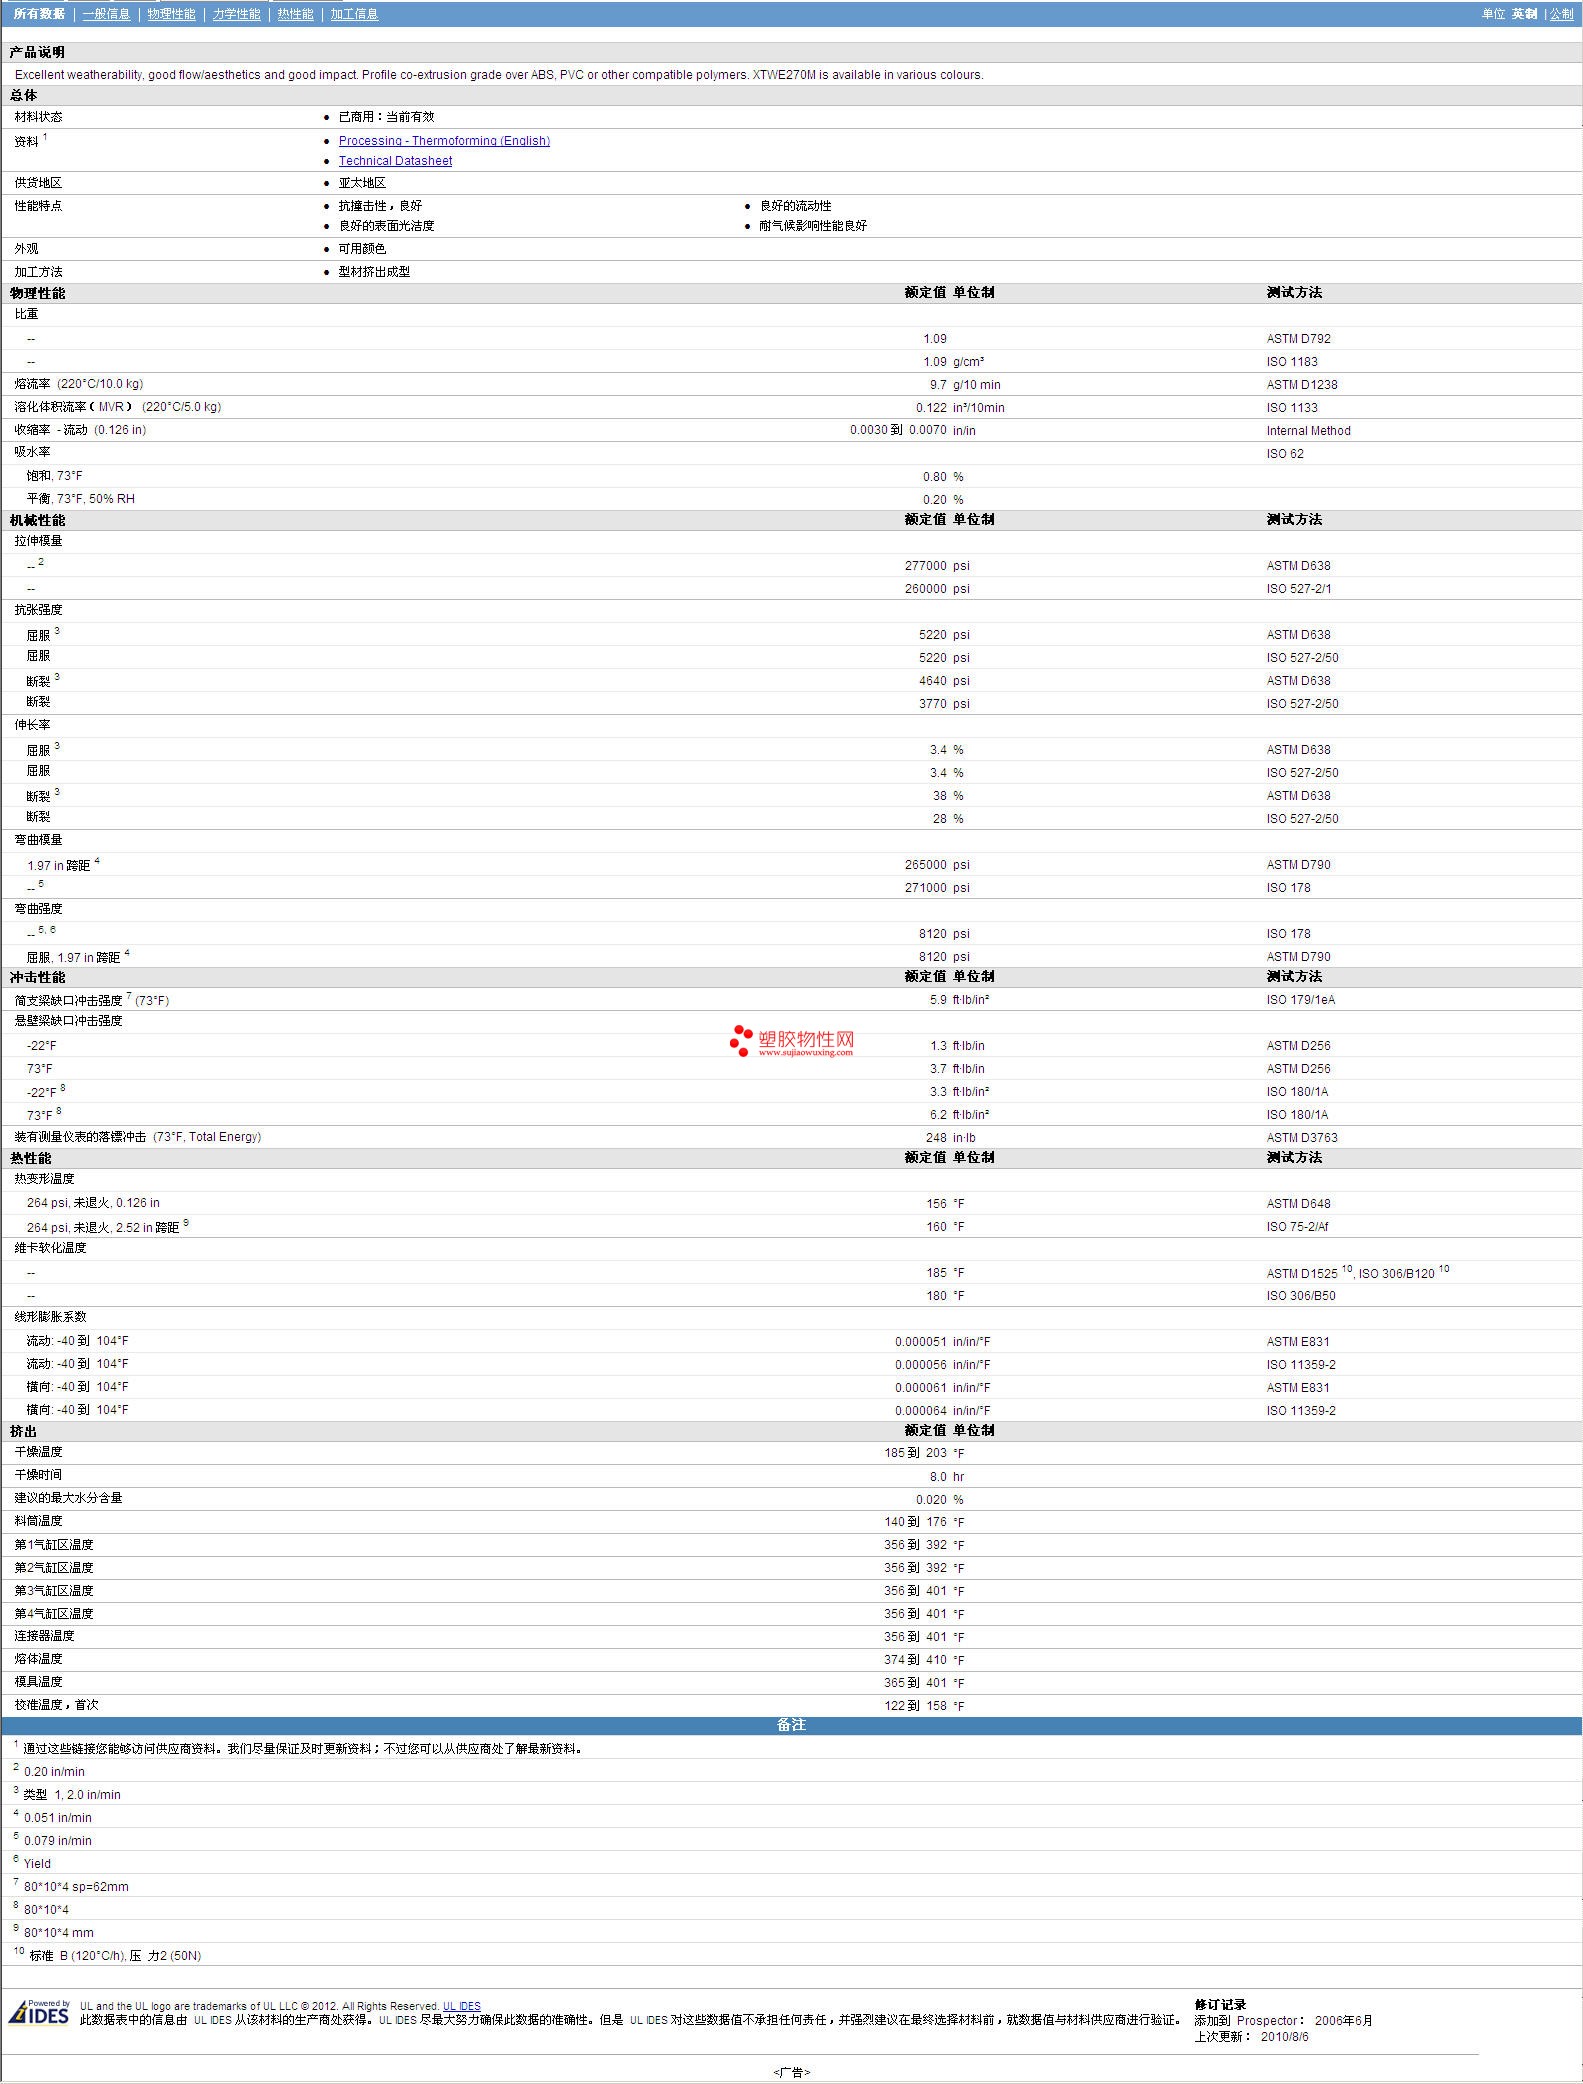
Task: Click the 料筒温度 row label
Action: (x=38, y=1521)
